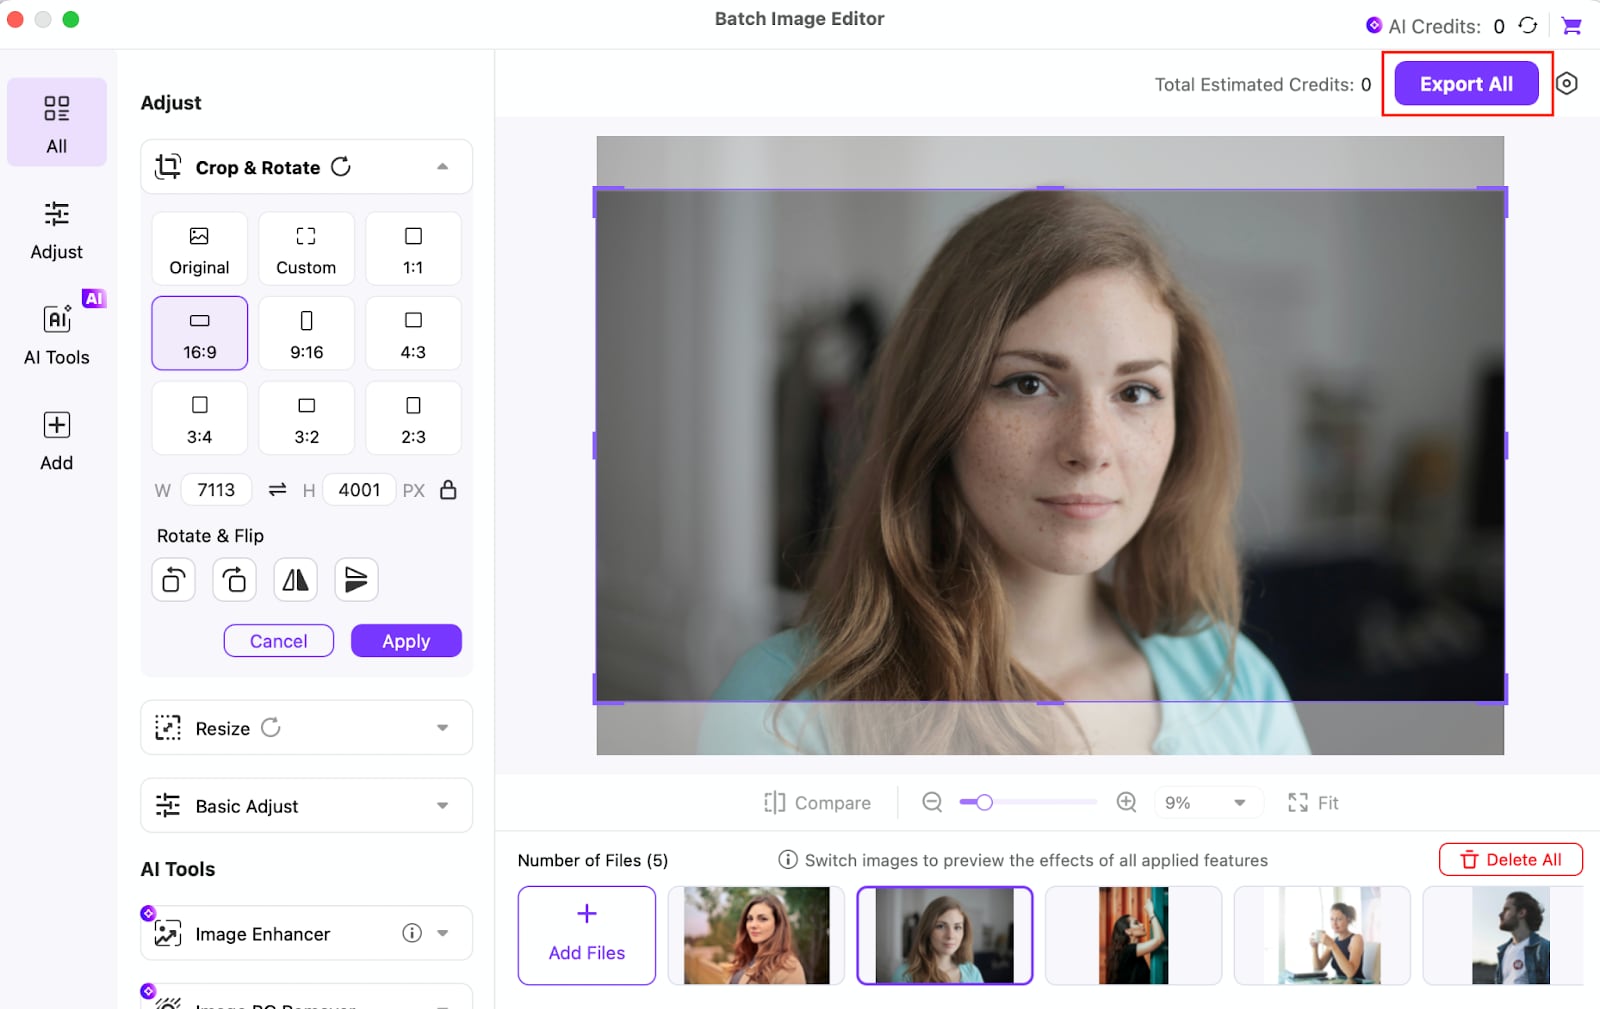The height and width of the screenshot is (1009, 1600).
Task: Flip image vertically
Action: [356, 580]
